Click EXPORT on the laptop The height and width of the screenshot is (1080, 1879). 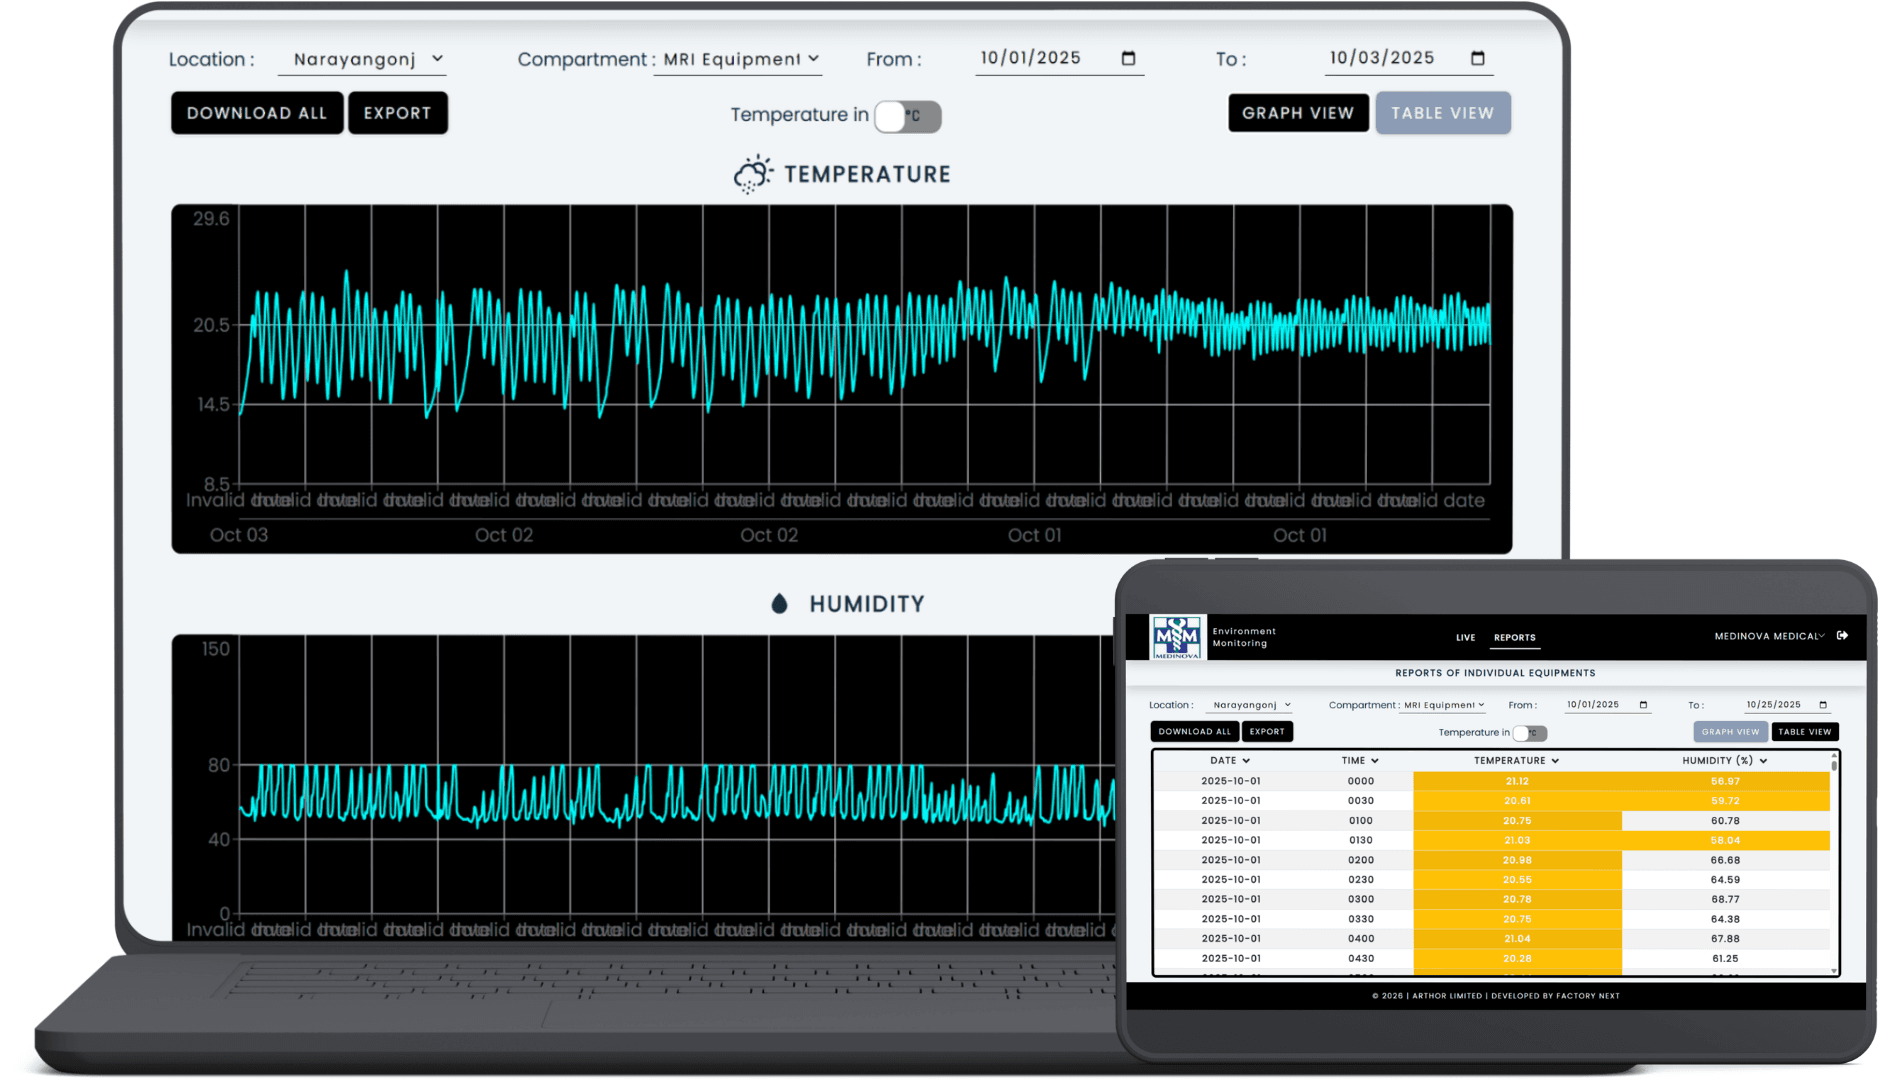(397, 113)
